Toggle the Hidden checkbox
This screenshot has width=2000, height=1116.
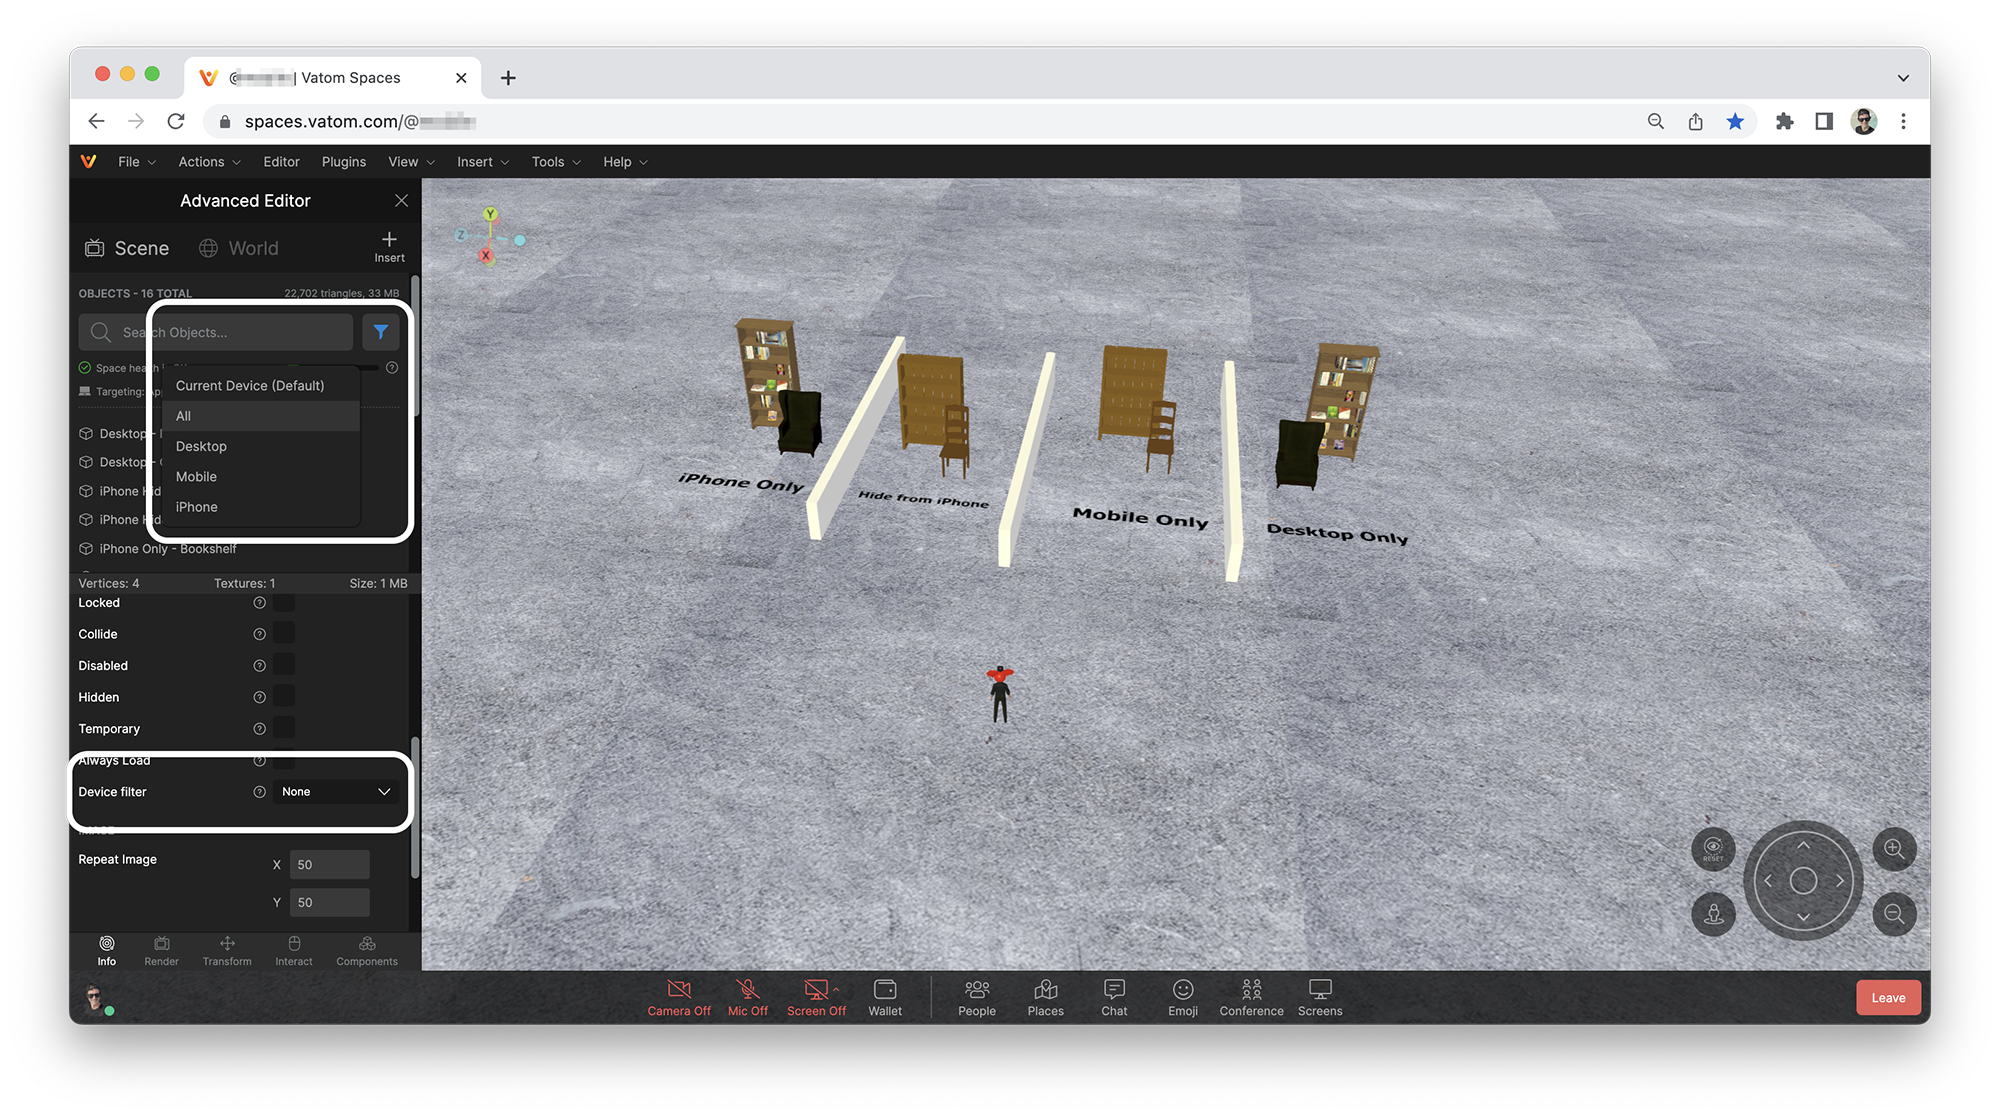point(284,697)
